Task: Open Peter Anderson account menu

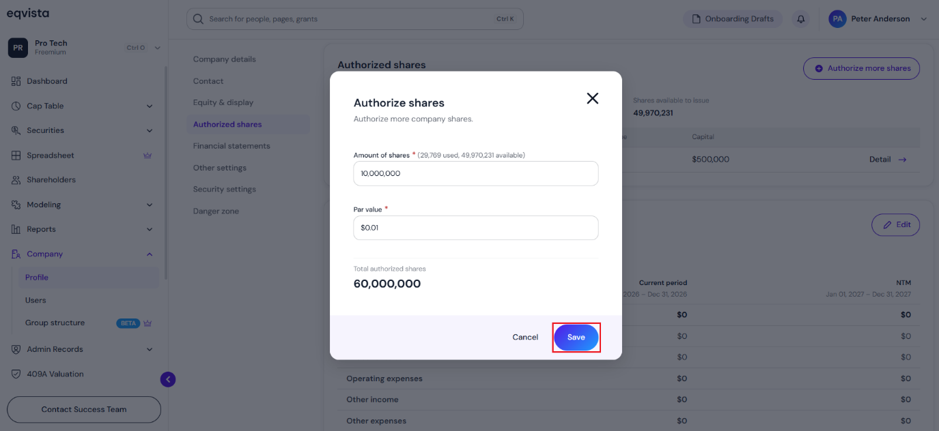Action: (878, 19)
